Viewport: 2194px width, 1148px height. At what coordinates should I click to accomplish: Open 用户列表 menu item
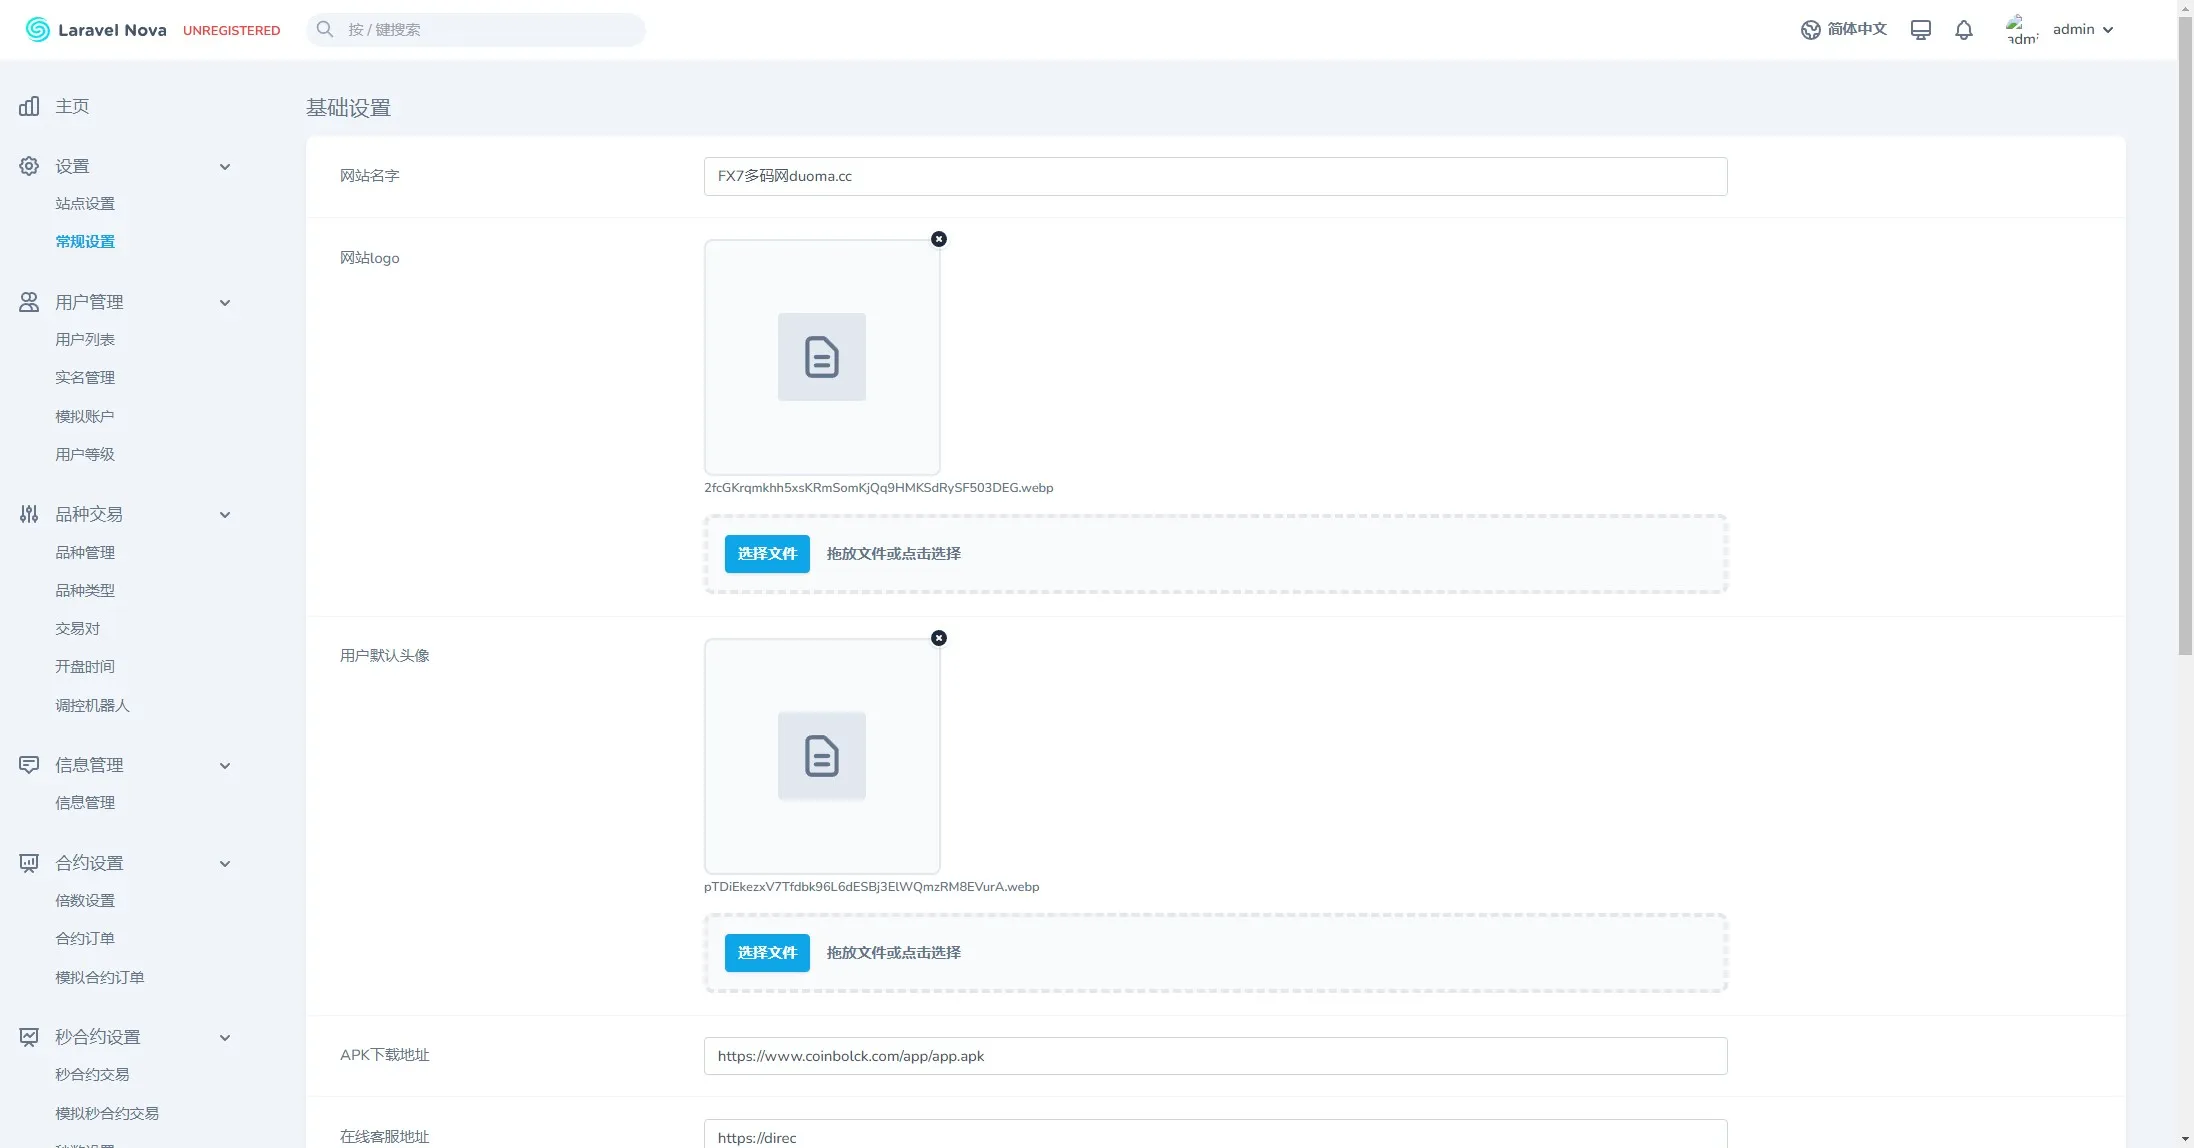[85, 340]
